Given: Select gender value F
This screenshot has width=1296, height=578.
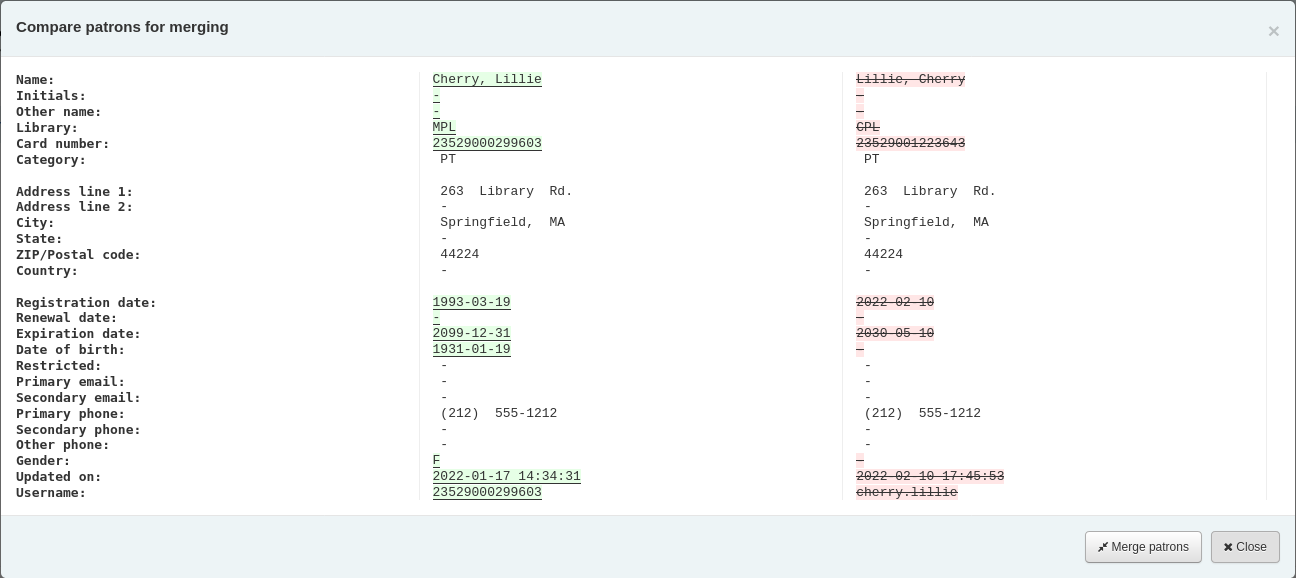Looking at the screenshot, I should pyautogui.click(x=436, y=460).
